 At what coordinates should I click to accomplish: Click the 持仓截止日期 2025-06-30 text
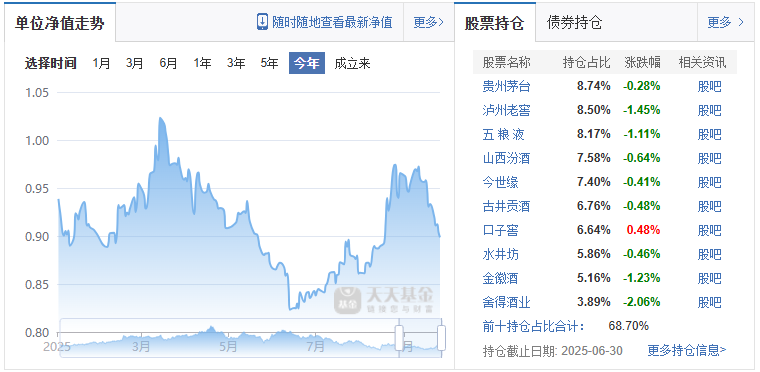coord(553,350)
